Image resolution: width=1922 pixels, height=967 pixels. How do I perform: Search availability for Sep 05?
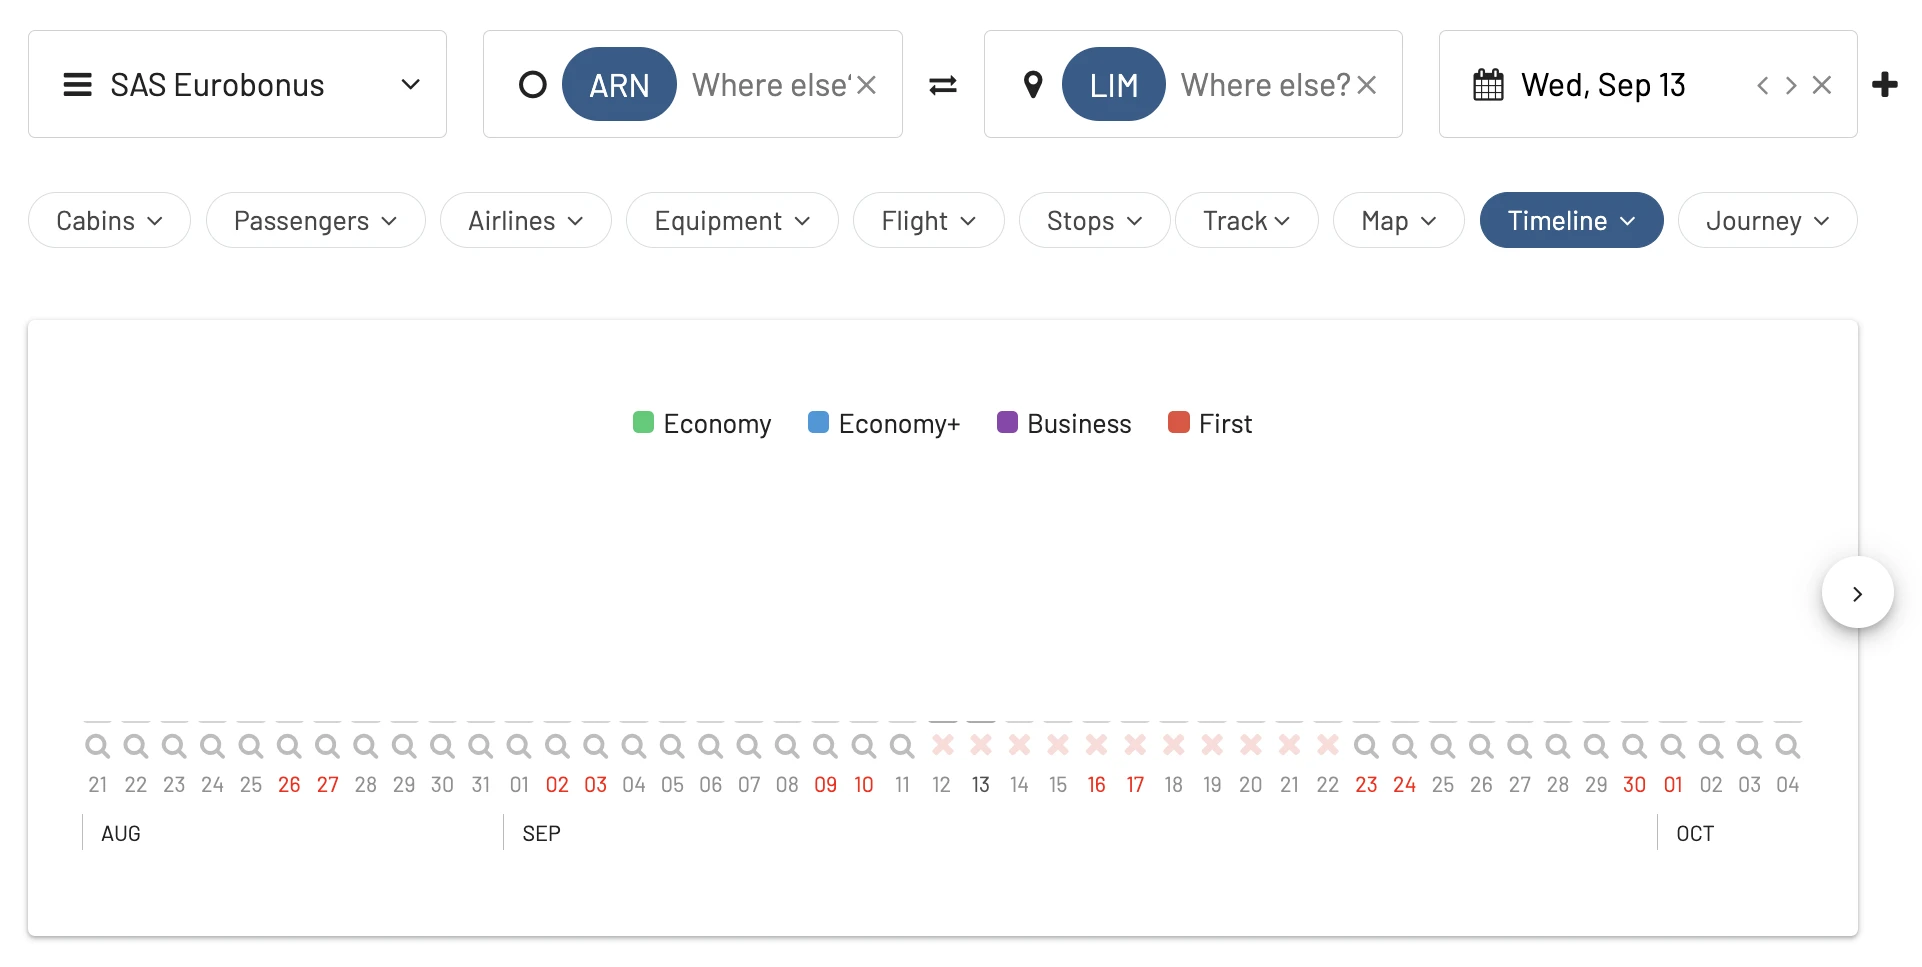[x=672, y=746]
